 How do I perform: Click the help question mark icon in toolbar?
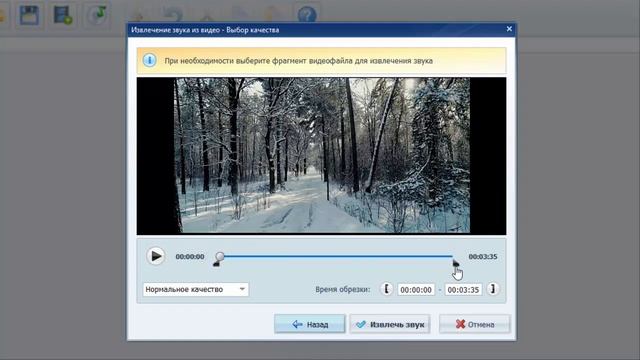click(307, 15)
